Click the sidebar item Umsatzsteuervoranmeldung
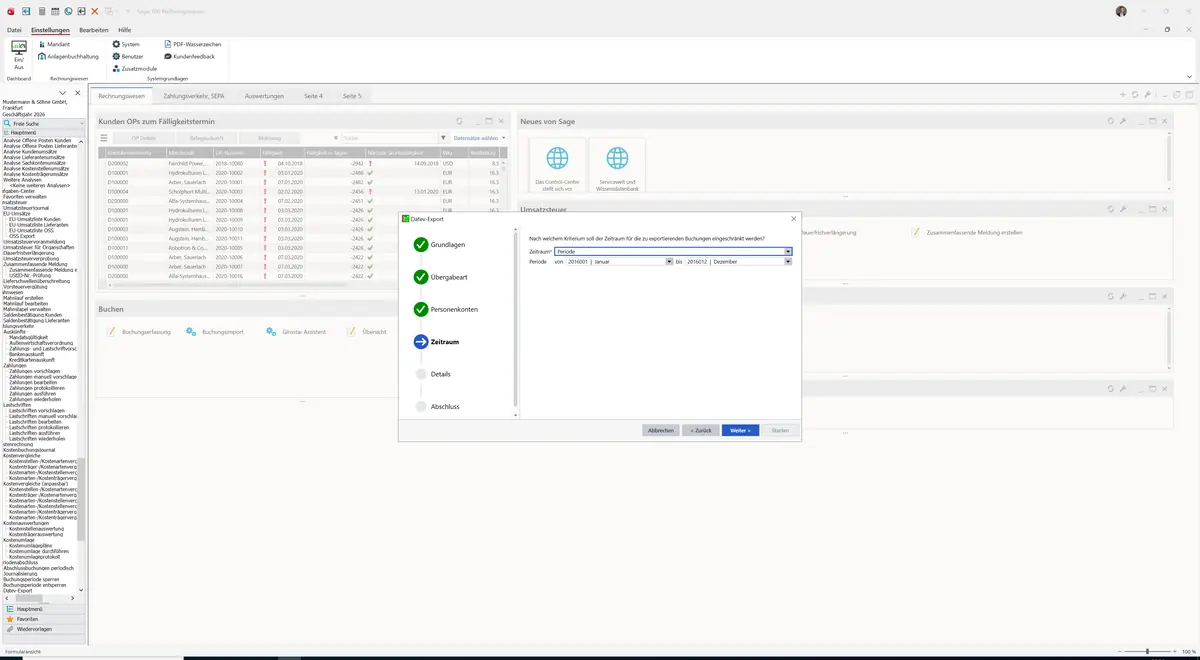Viewport: 1200px width, 660px height. point(34,242)
